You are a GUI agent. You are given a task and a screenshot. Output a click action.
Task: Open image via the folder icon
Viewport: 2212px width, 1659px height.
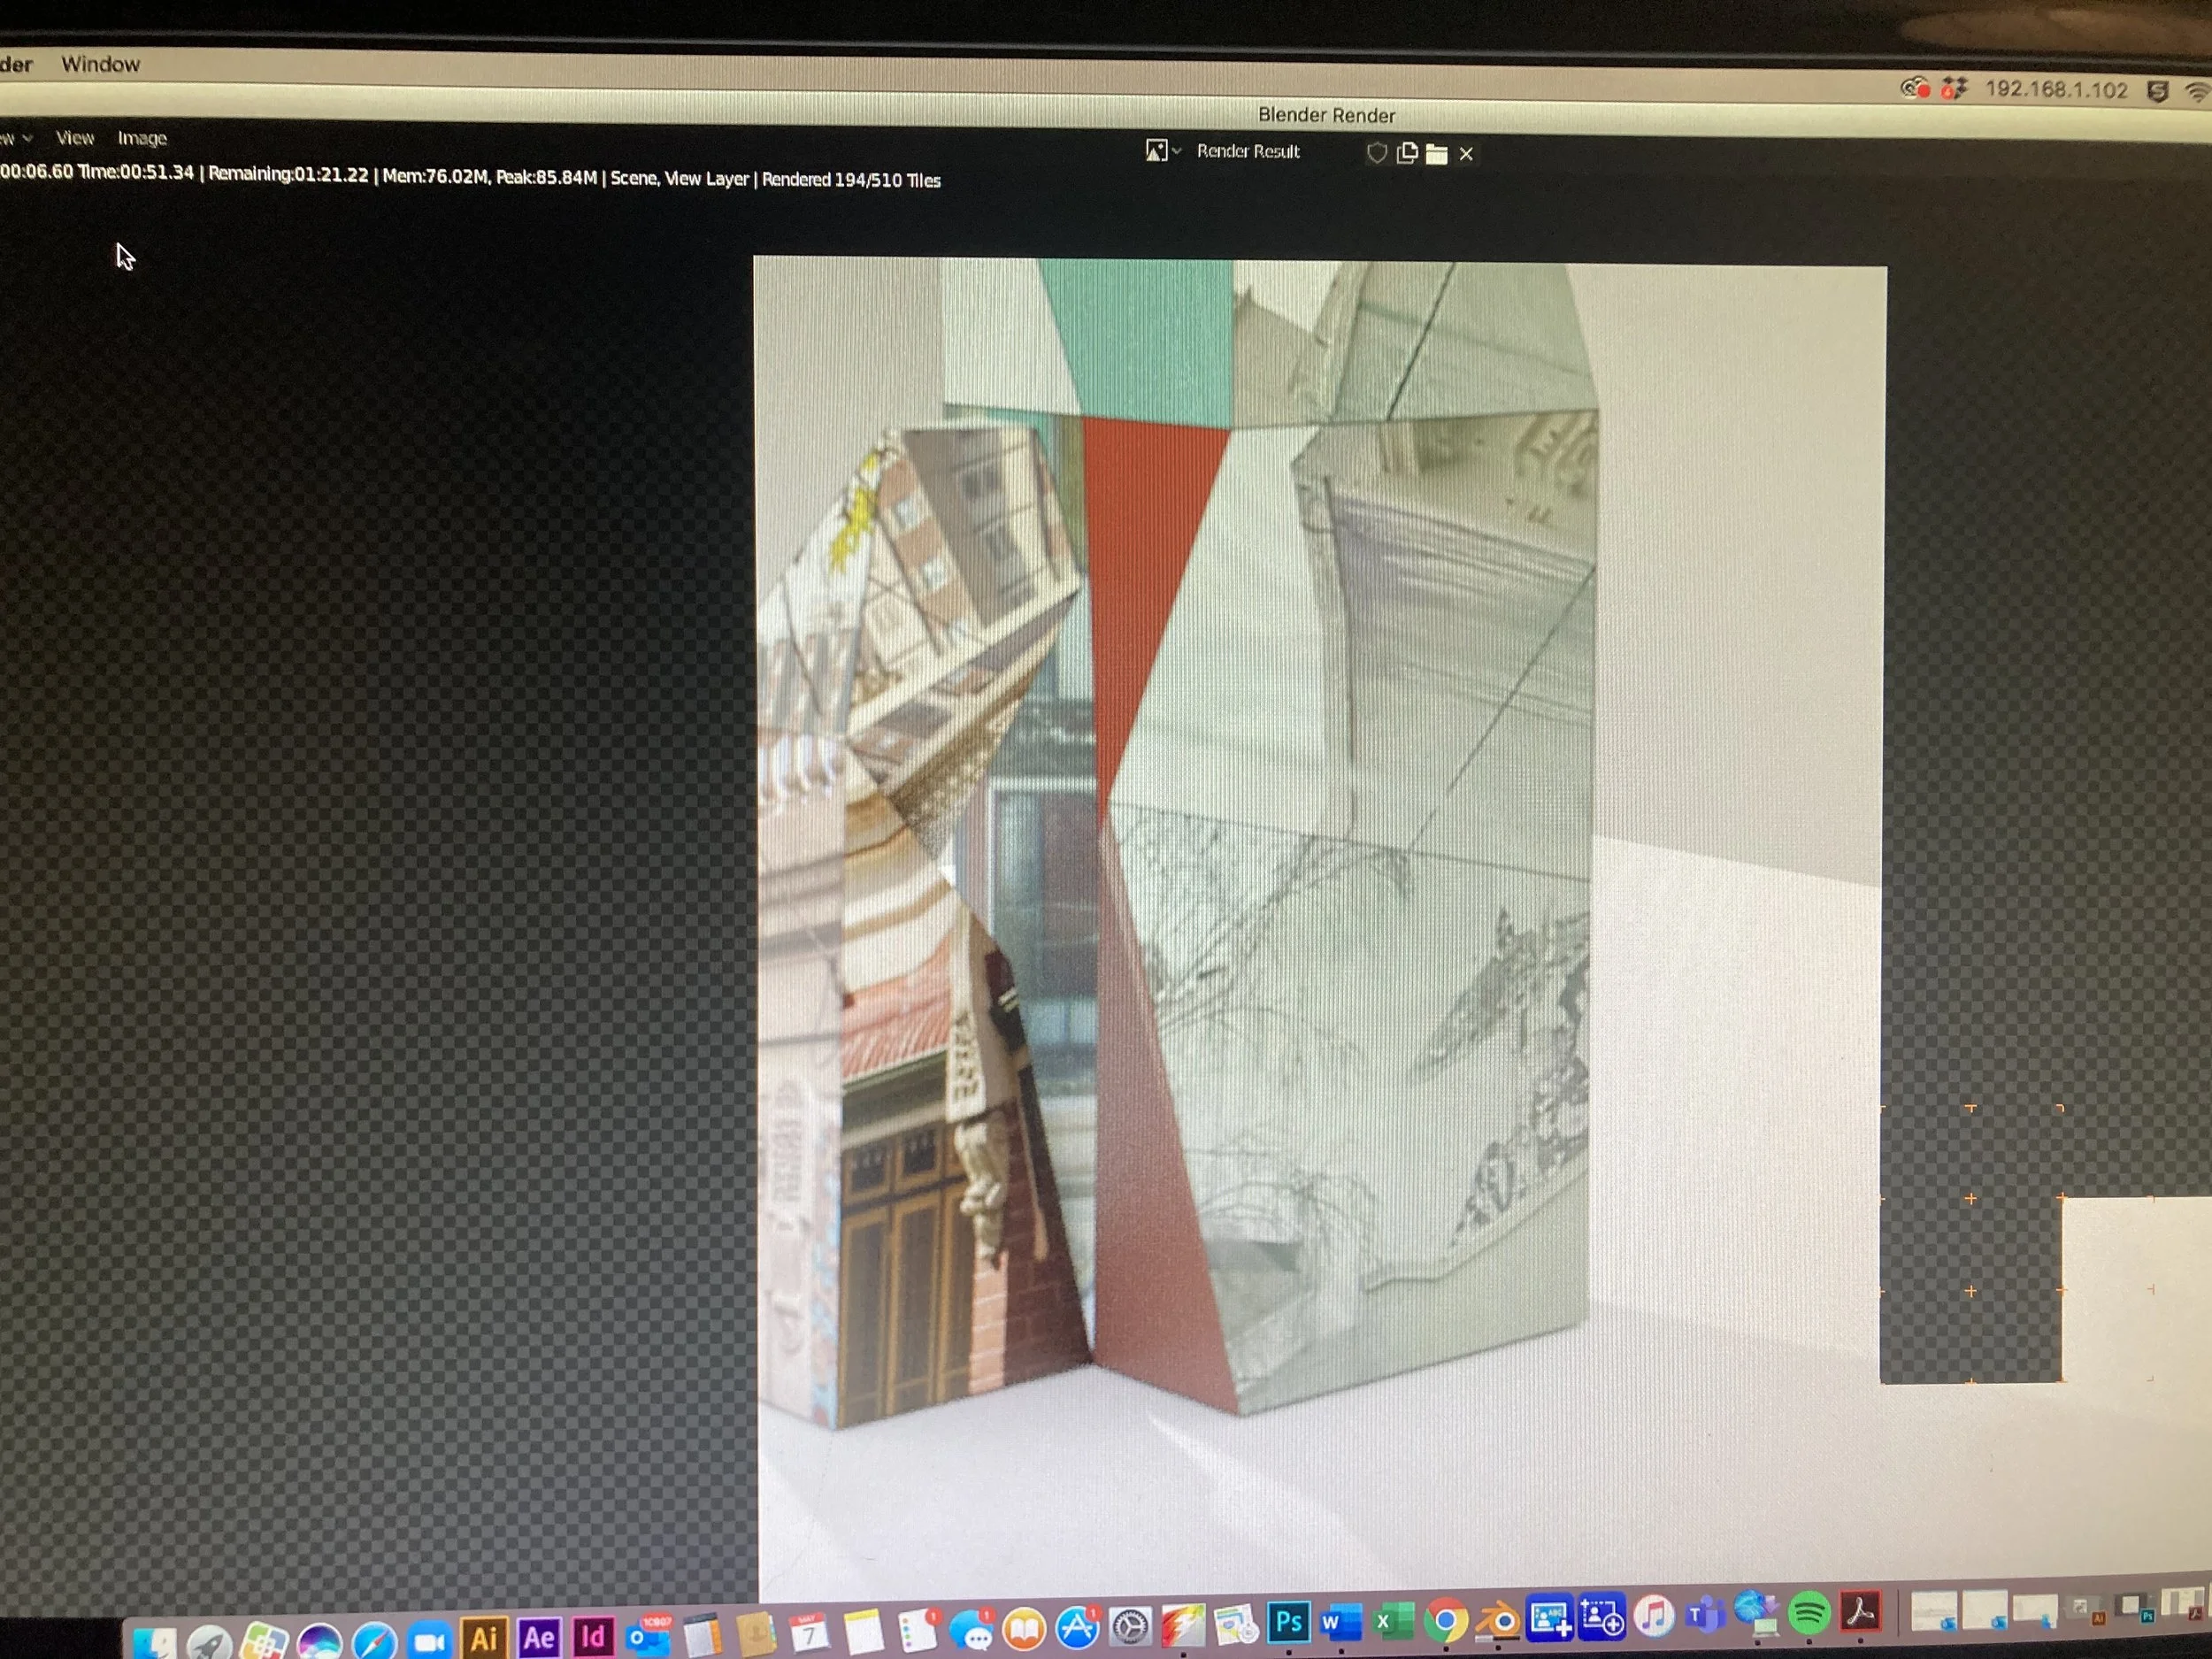click(1436, 154)
